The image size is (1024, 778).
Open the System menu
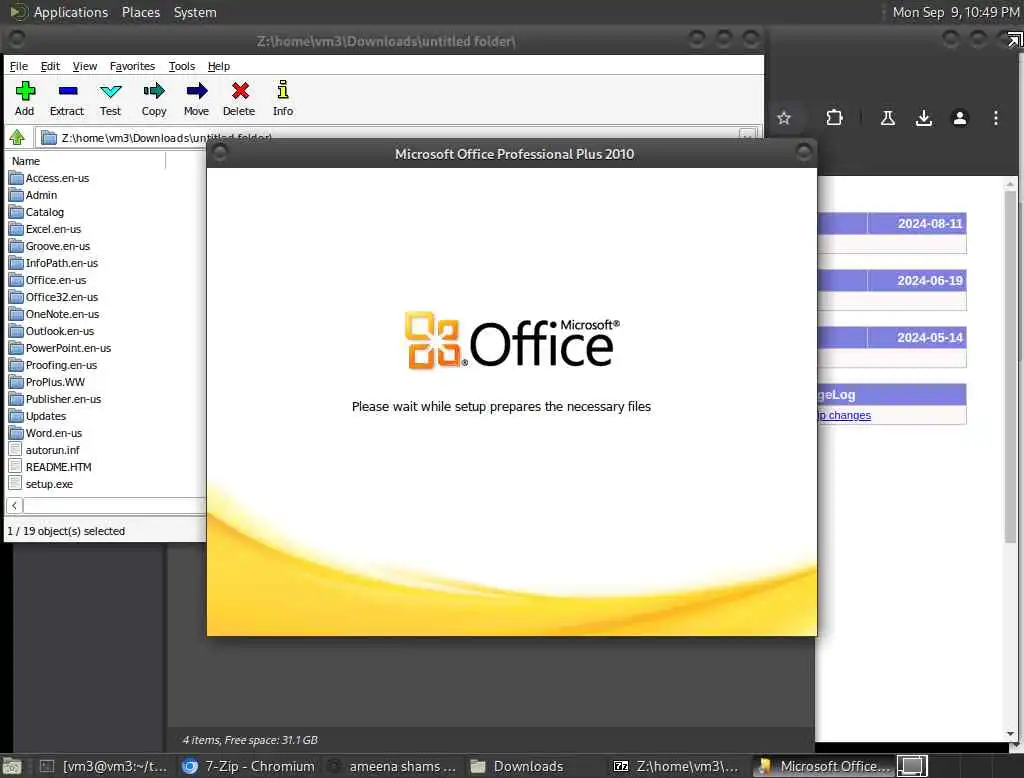pyautogui.click(x=195, y=12)
